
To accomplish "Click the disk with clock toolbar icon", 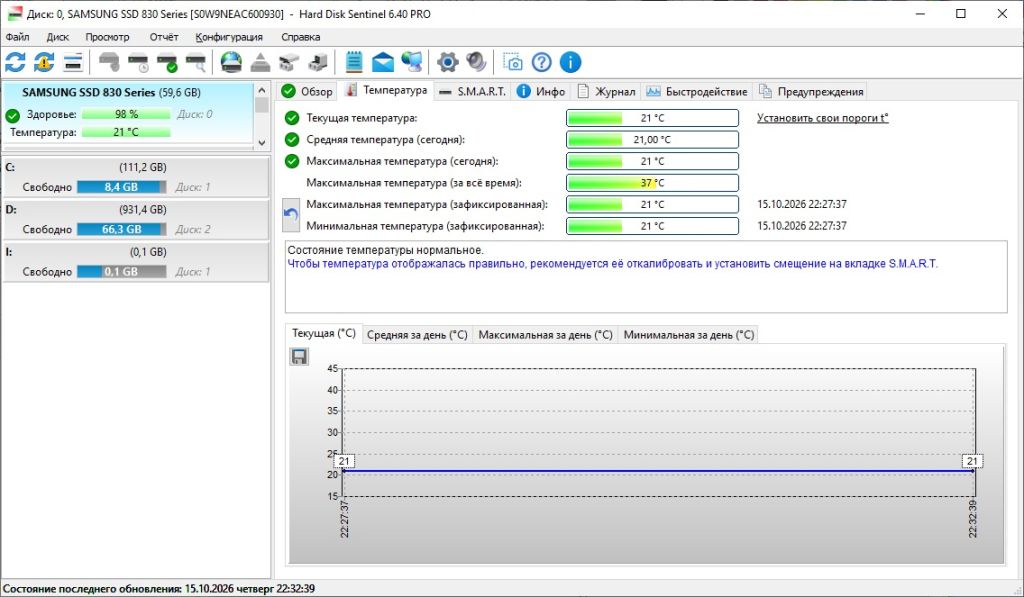I will 138,62.
